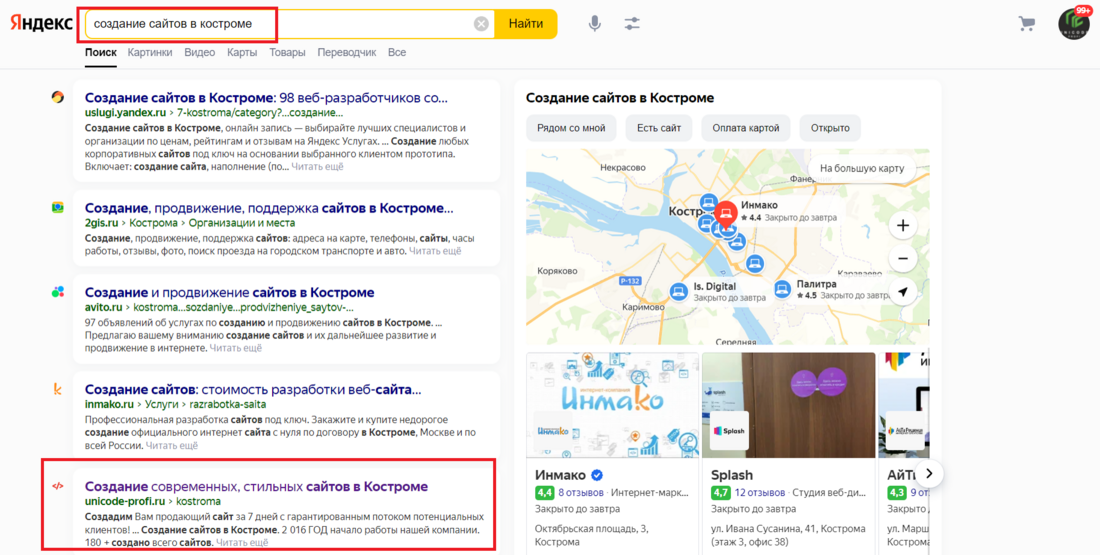1100x555 pixels.
Task: Click the map geolocation arrow button
Action: pyautogui.click(x=903, y=293)
